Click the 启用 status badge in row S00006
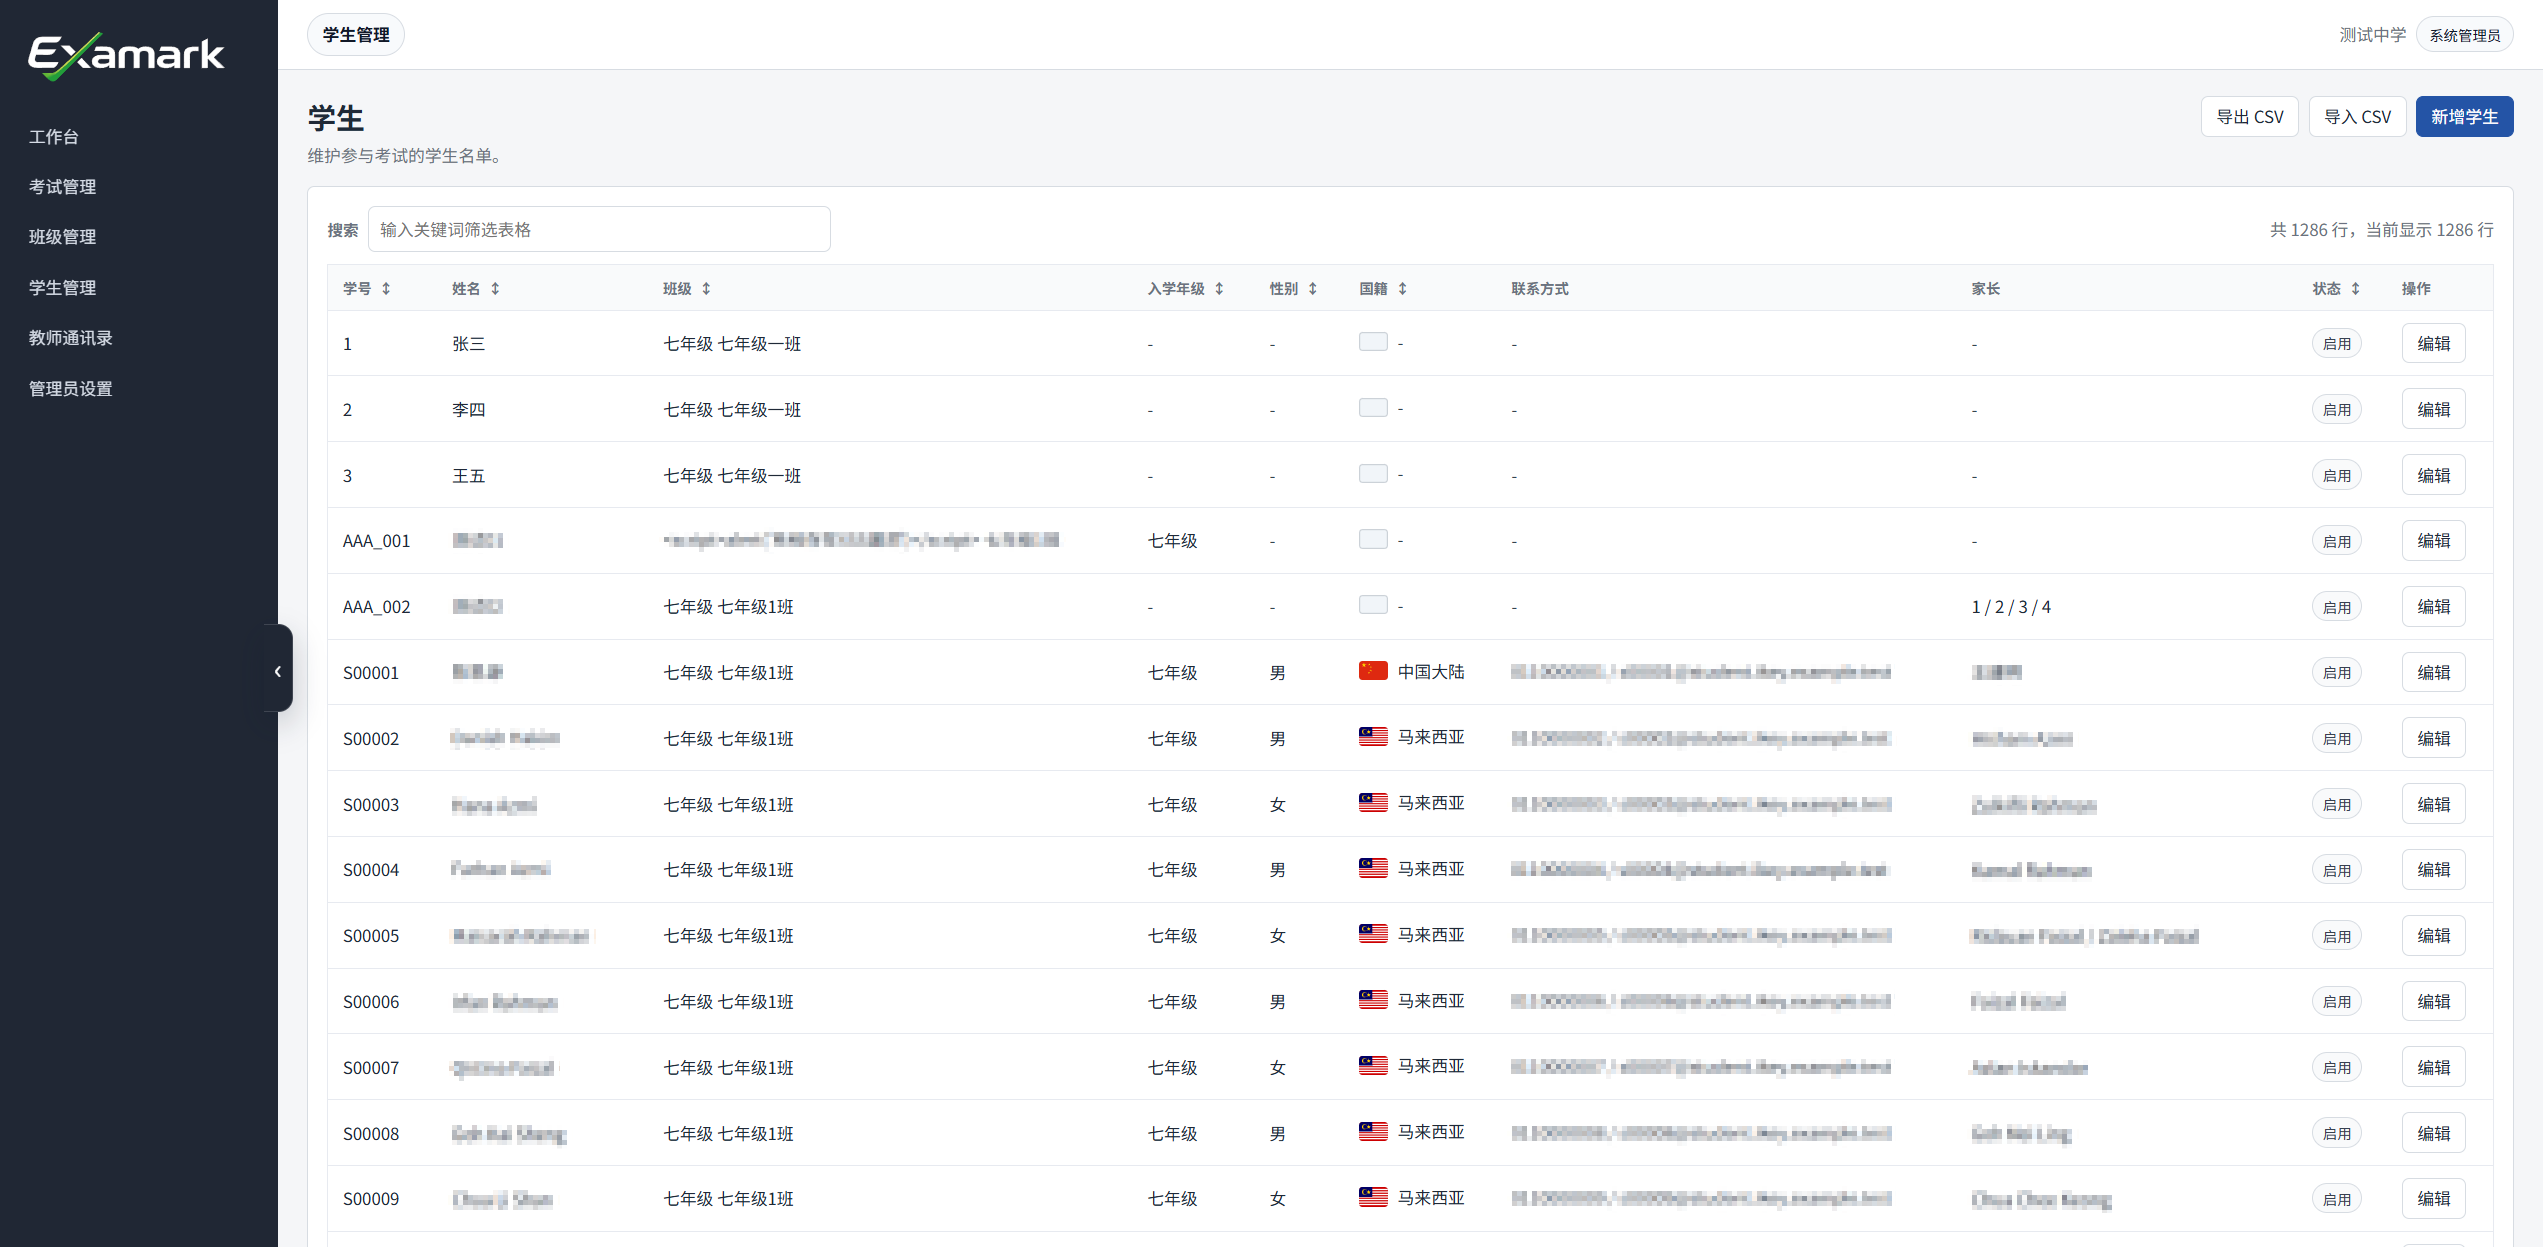 pos(2336,1002)
